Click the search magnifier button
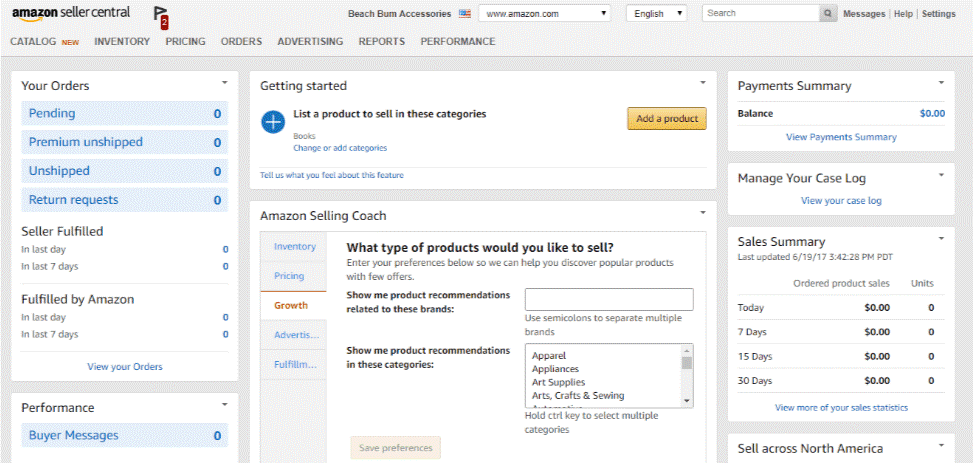The image size is (973, 467). tap(828, 14)
